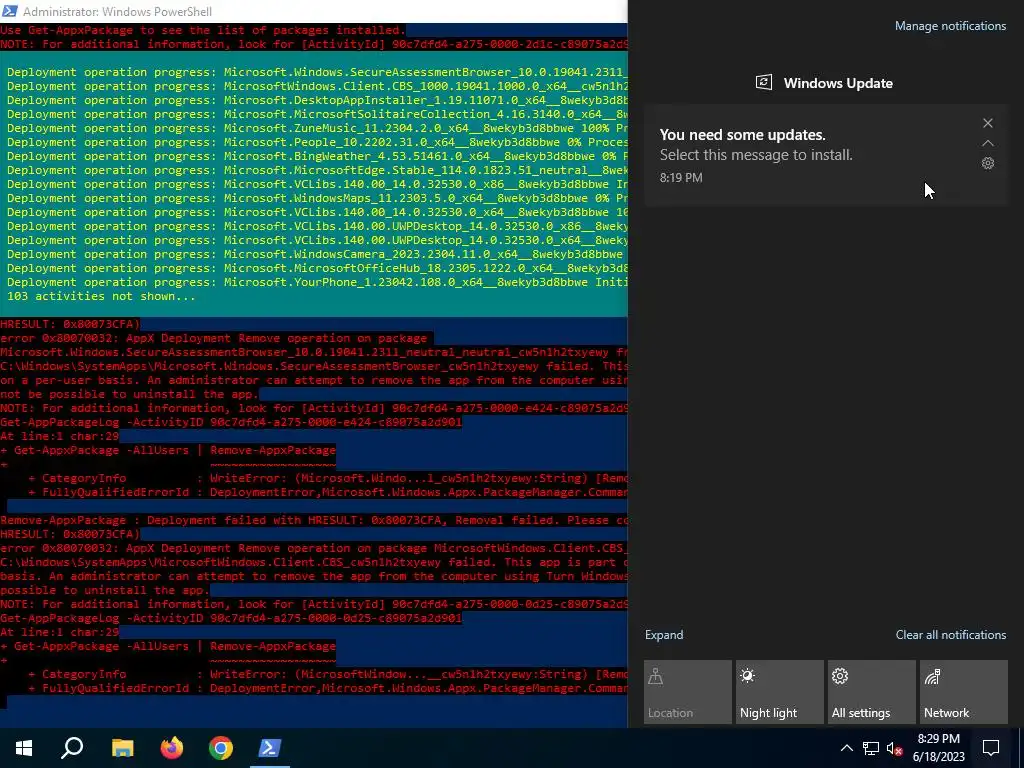Click the MicrosoftSolitaireCollection progress line
This screenshot has width=1024, height=768.
(x=317, y=114)
